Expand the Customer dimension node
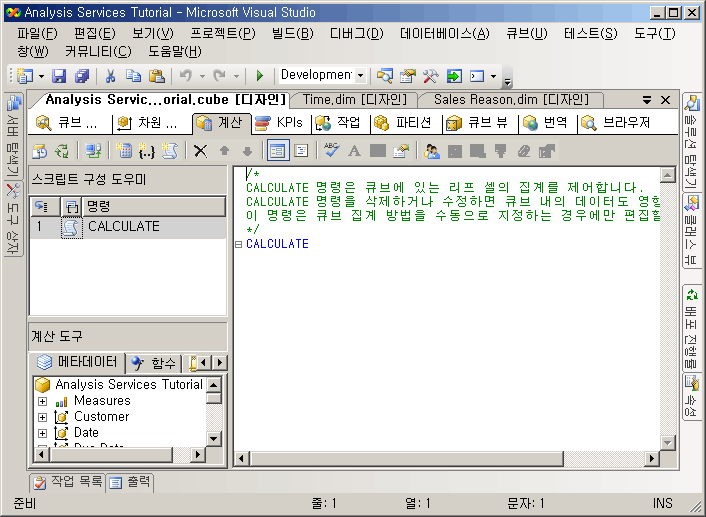Image resolution: width=706 pixels, height=517 pixels. (42, 417)
